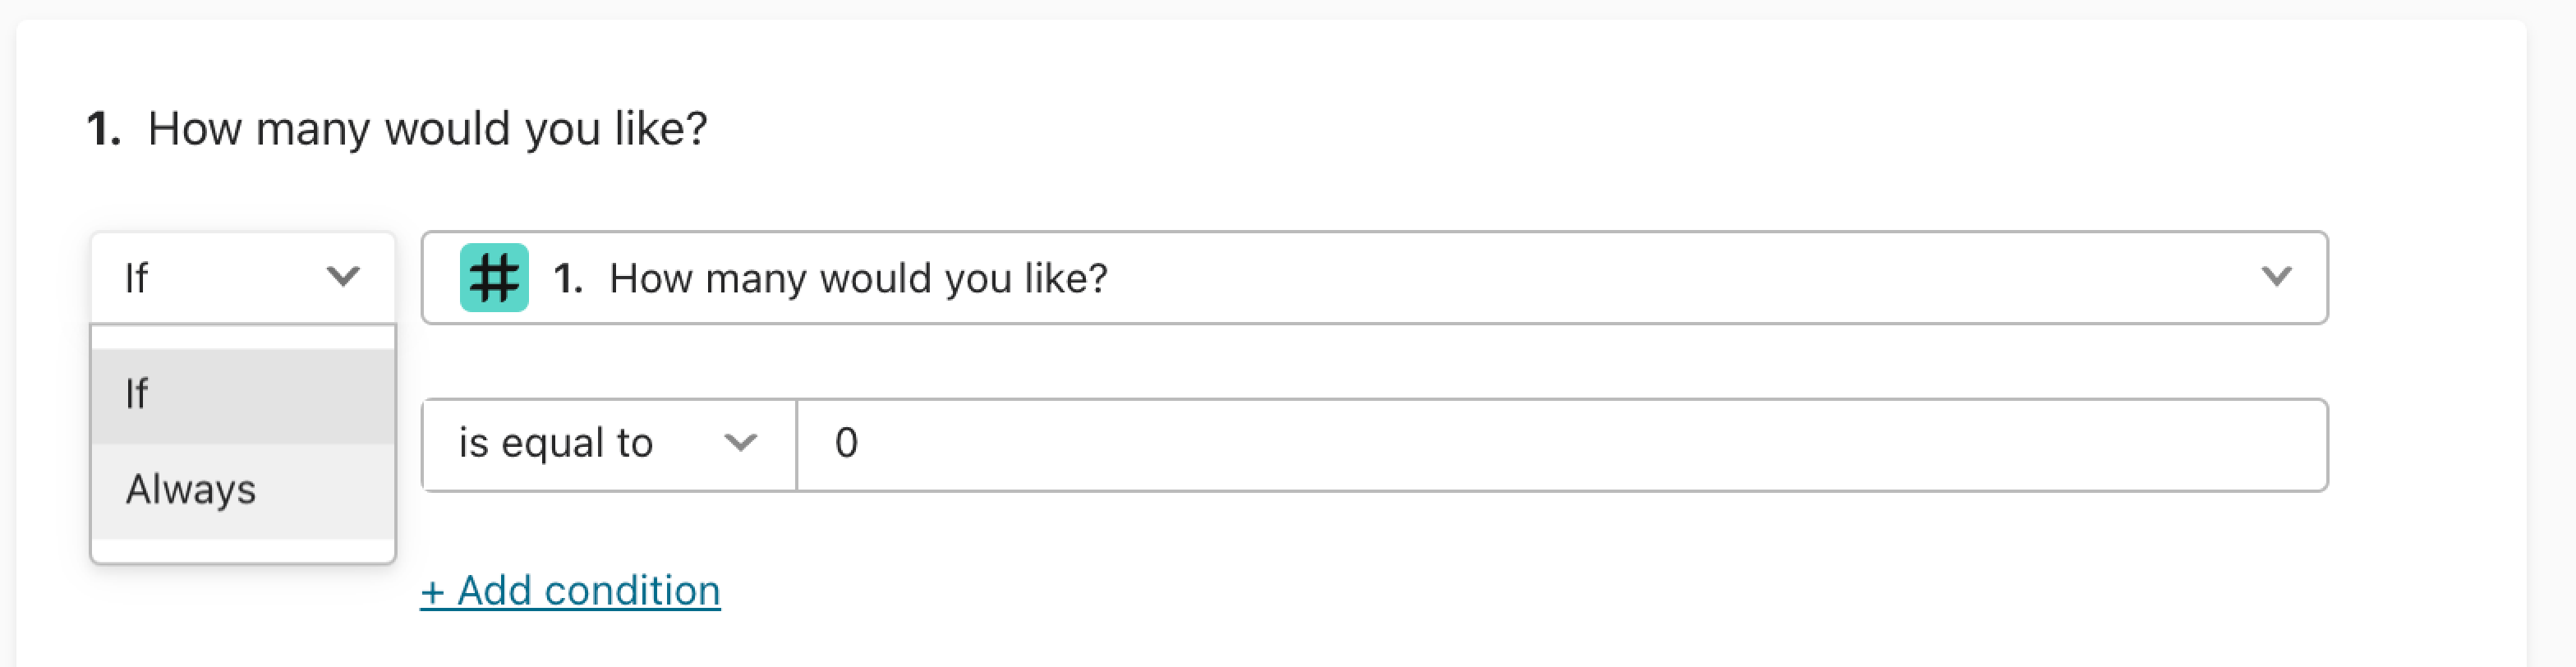The image size is (2576, 667).
Task: Click the '+ Add condition' link
Action: [x=570, y=591]
